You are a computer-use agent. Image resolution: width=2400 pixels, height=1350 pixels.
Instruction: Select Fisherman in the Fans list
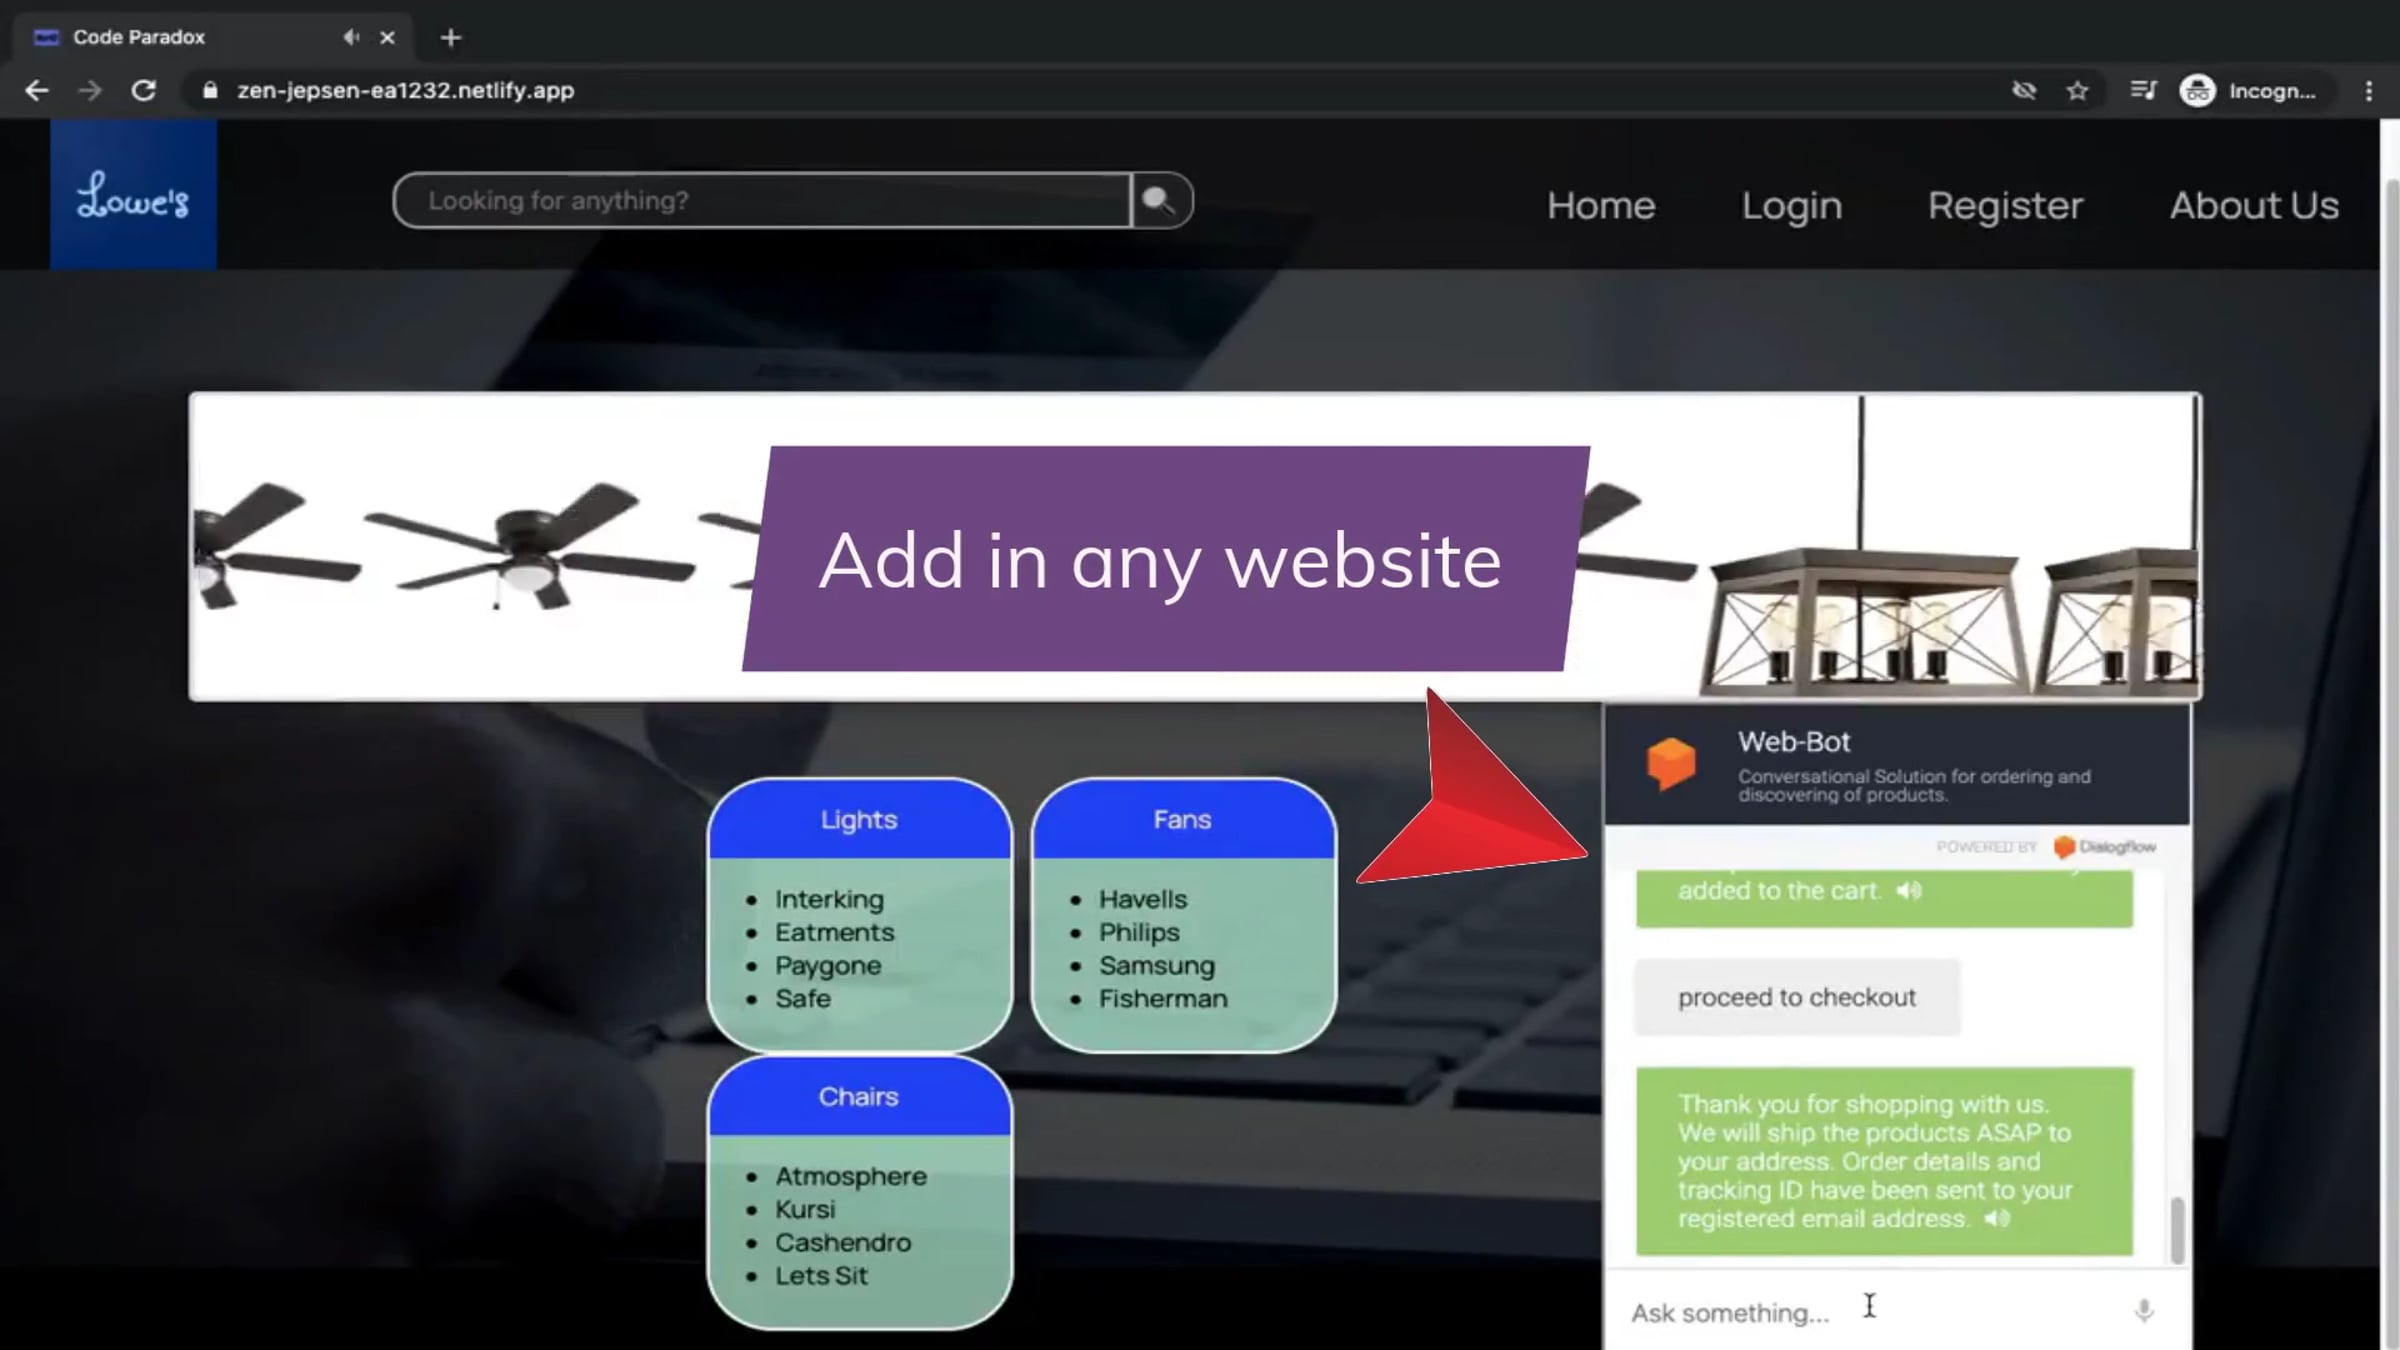click(x=1163, y=998)
